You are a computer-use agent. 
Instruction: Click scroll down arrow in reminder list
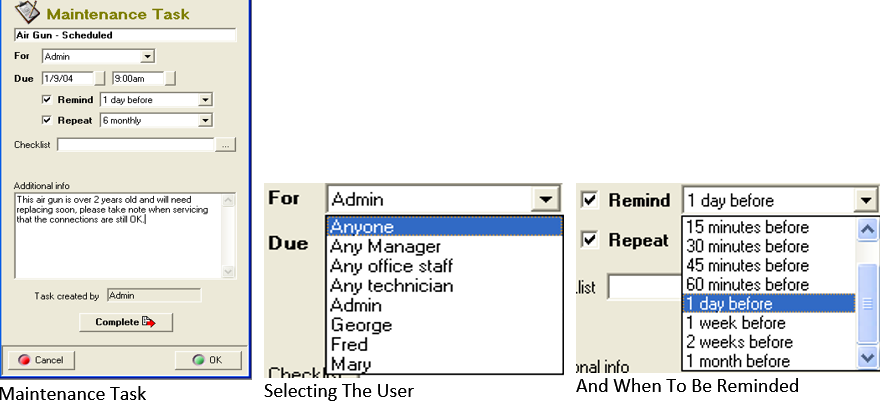coord(868,358)
